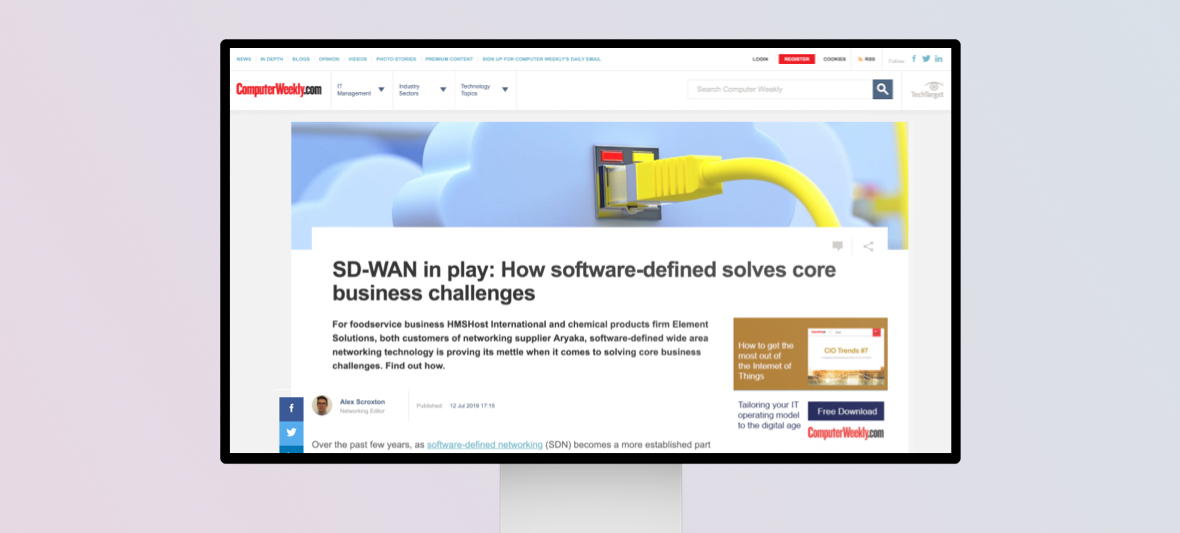Click the yellow cable hero image
This screenshot has width=1180, height=533.
(599, 174)
